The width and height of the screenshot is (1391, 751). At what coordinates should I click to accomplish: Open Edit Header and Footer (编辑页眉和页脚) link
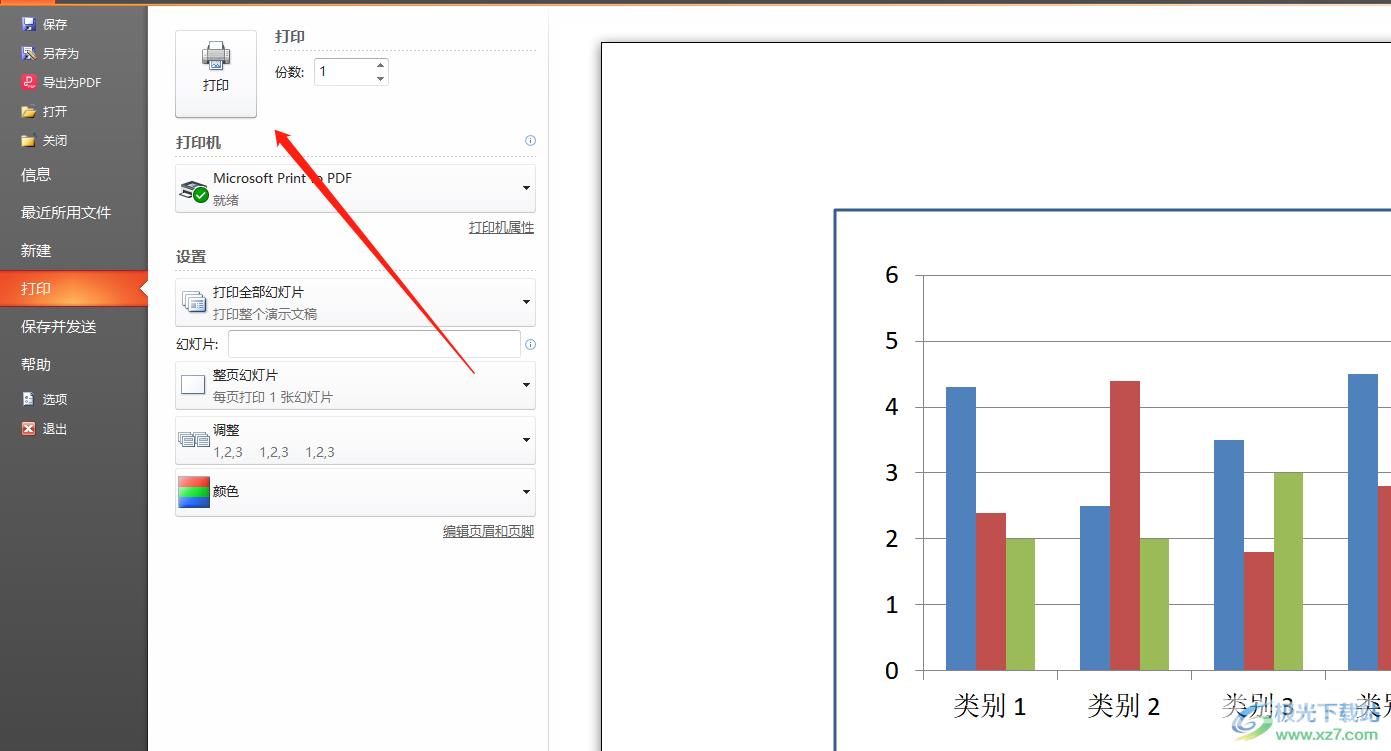click(488, 531)
